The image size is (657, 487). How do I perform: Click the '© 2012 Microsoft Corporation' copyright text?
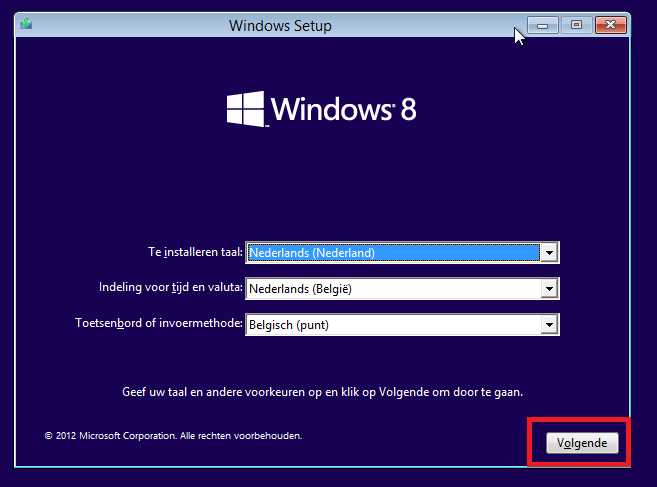pos(173,436)
